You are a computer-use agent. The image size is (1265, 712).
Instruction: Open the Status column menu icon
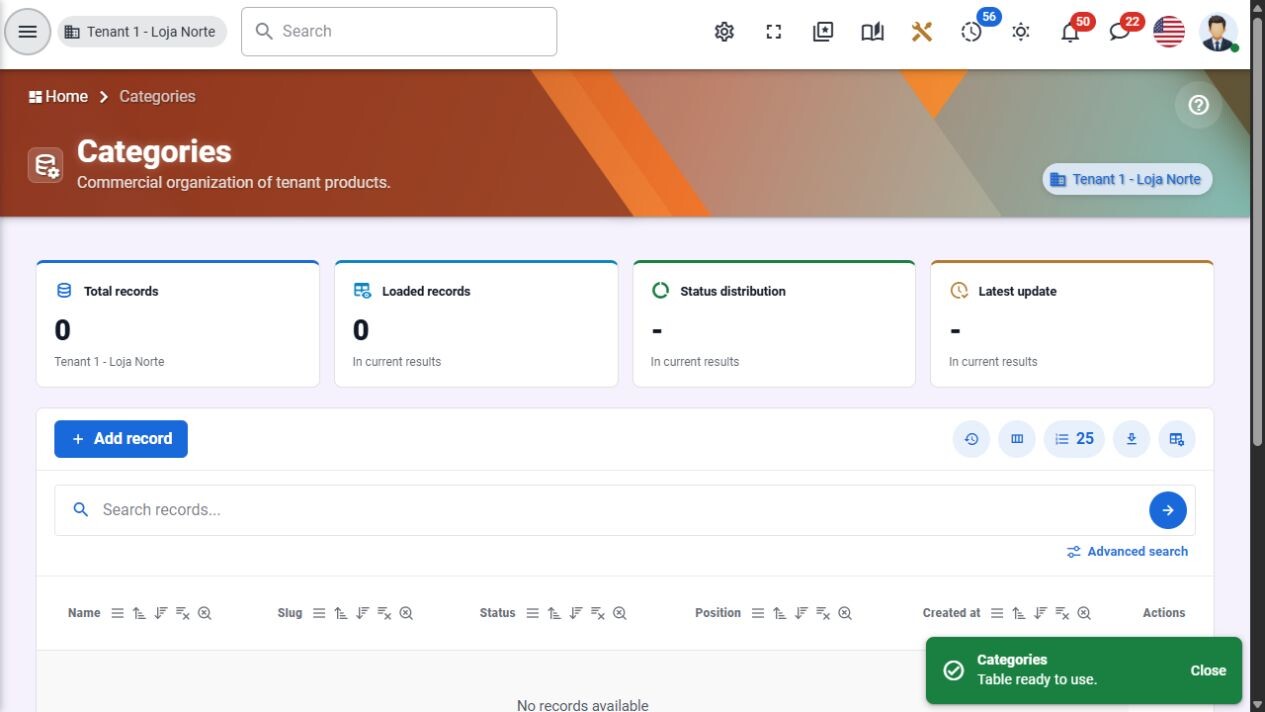point(532,613)
